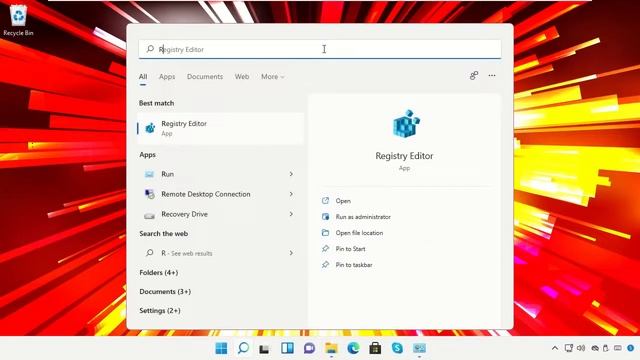Image resolution: width=640 pixels, height=360 pixels.
Task: Switch to the Documents tab
Action: [205, 76]
